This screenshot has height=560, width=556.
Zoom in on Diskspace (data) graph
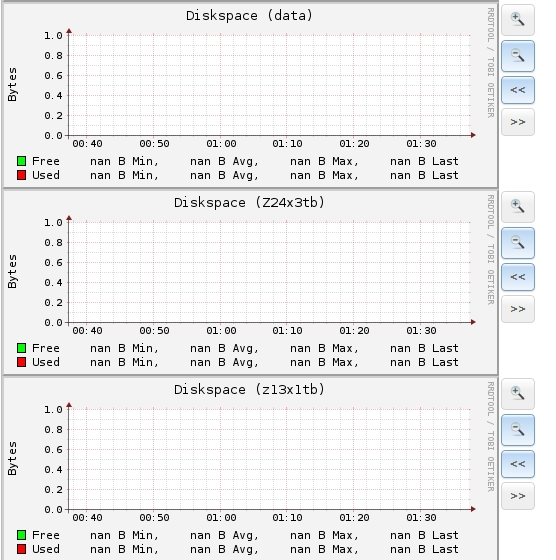tap(518, 20)
